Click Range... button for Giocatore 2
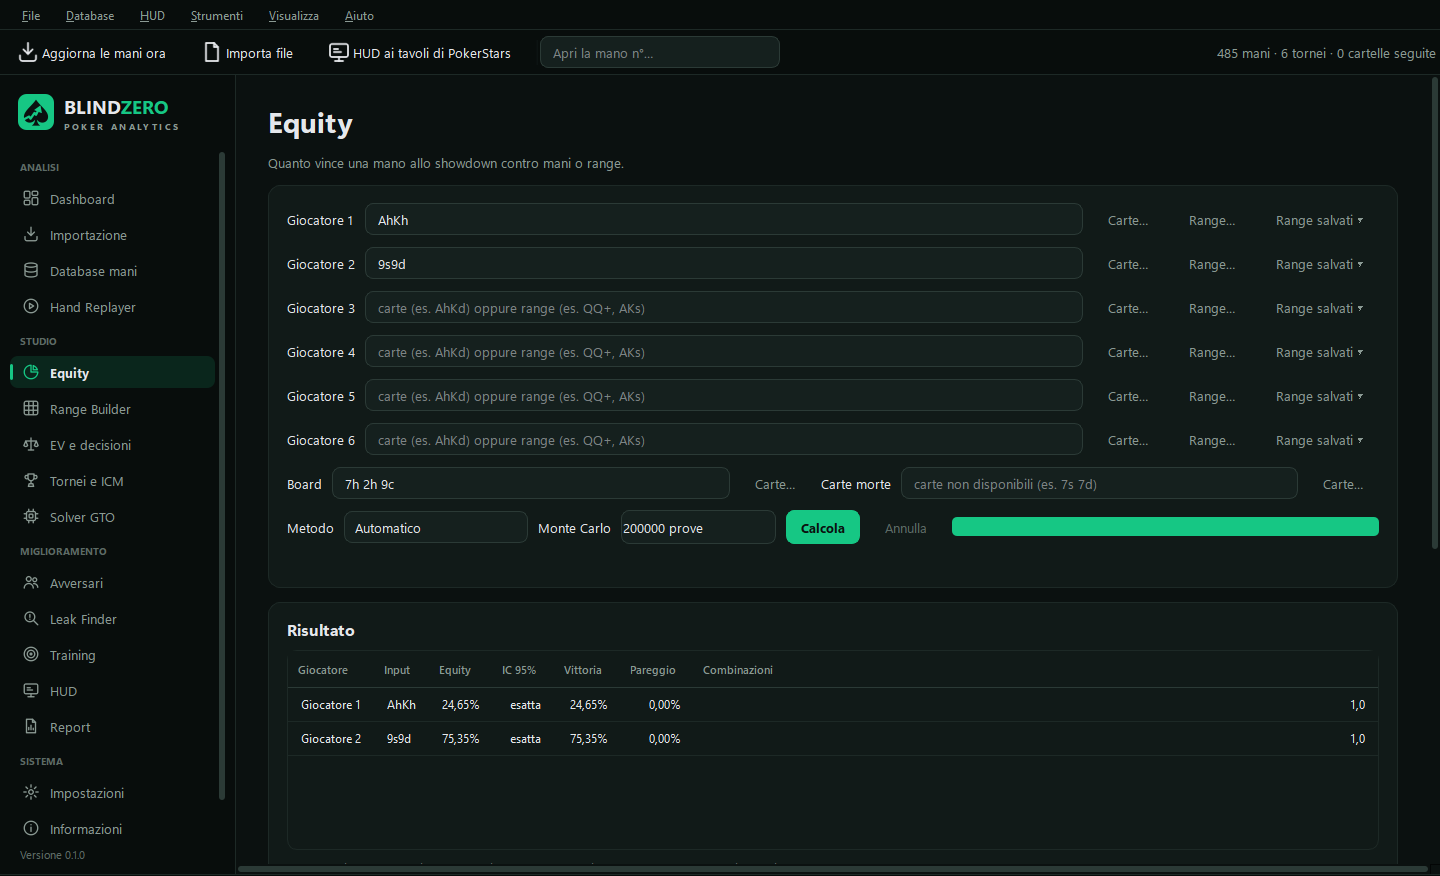This screenshot has width=1440, height=876. tap(1212, 264)
